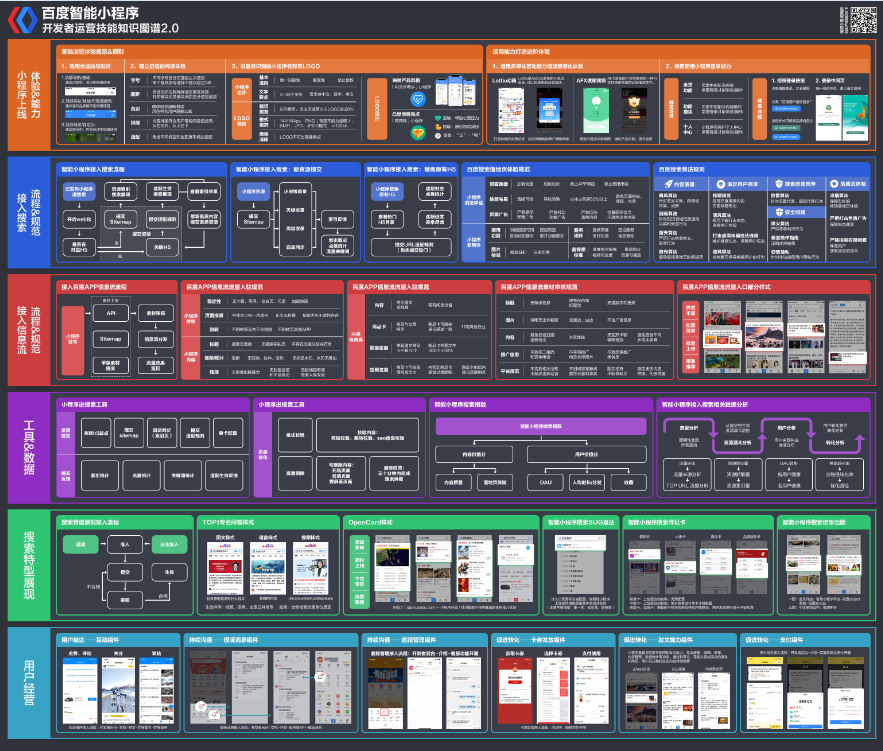Click the small duck icon under 凸显强调亮点
Viewport: 883px width, 751px height.
point(438,127)
